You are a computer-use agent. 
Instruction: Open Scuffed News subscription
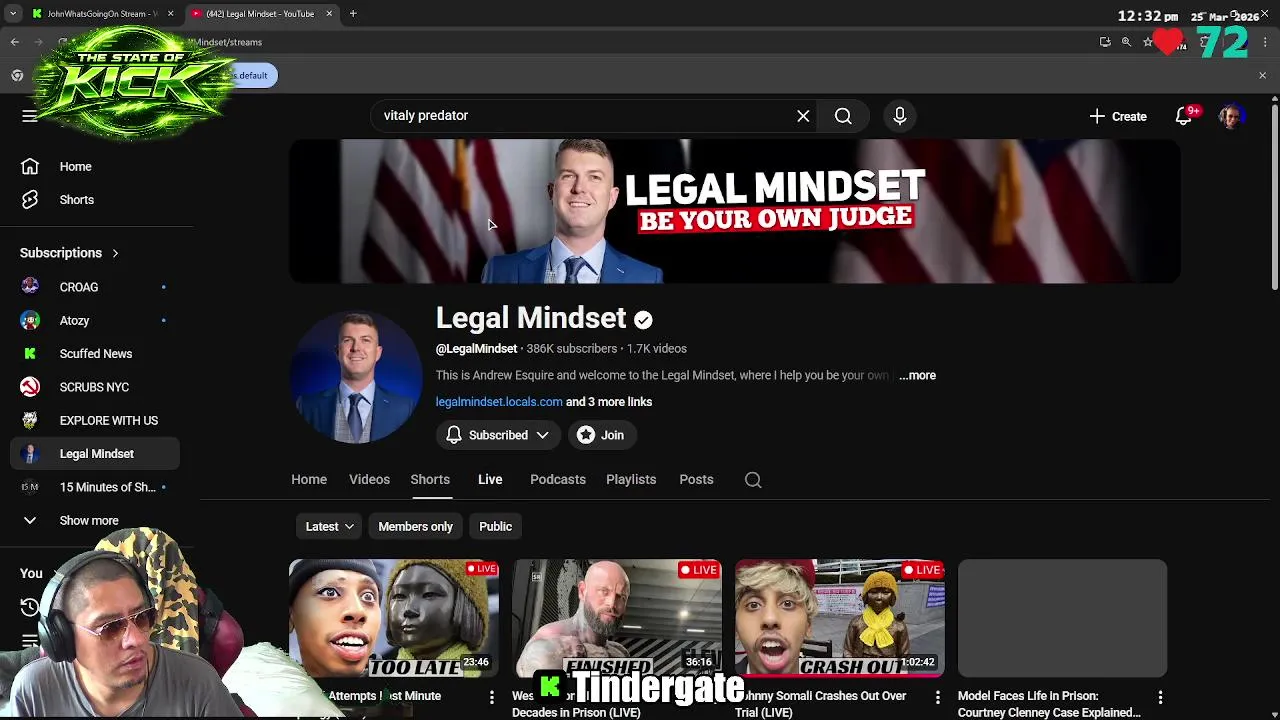[x=96, y=354]
